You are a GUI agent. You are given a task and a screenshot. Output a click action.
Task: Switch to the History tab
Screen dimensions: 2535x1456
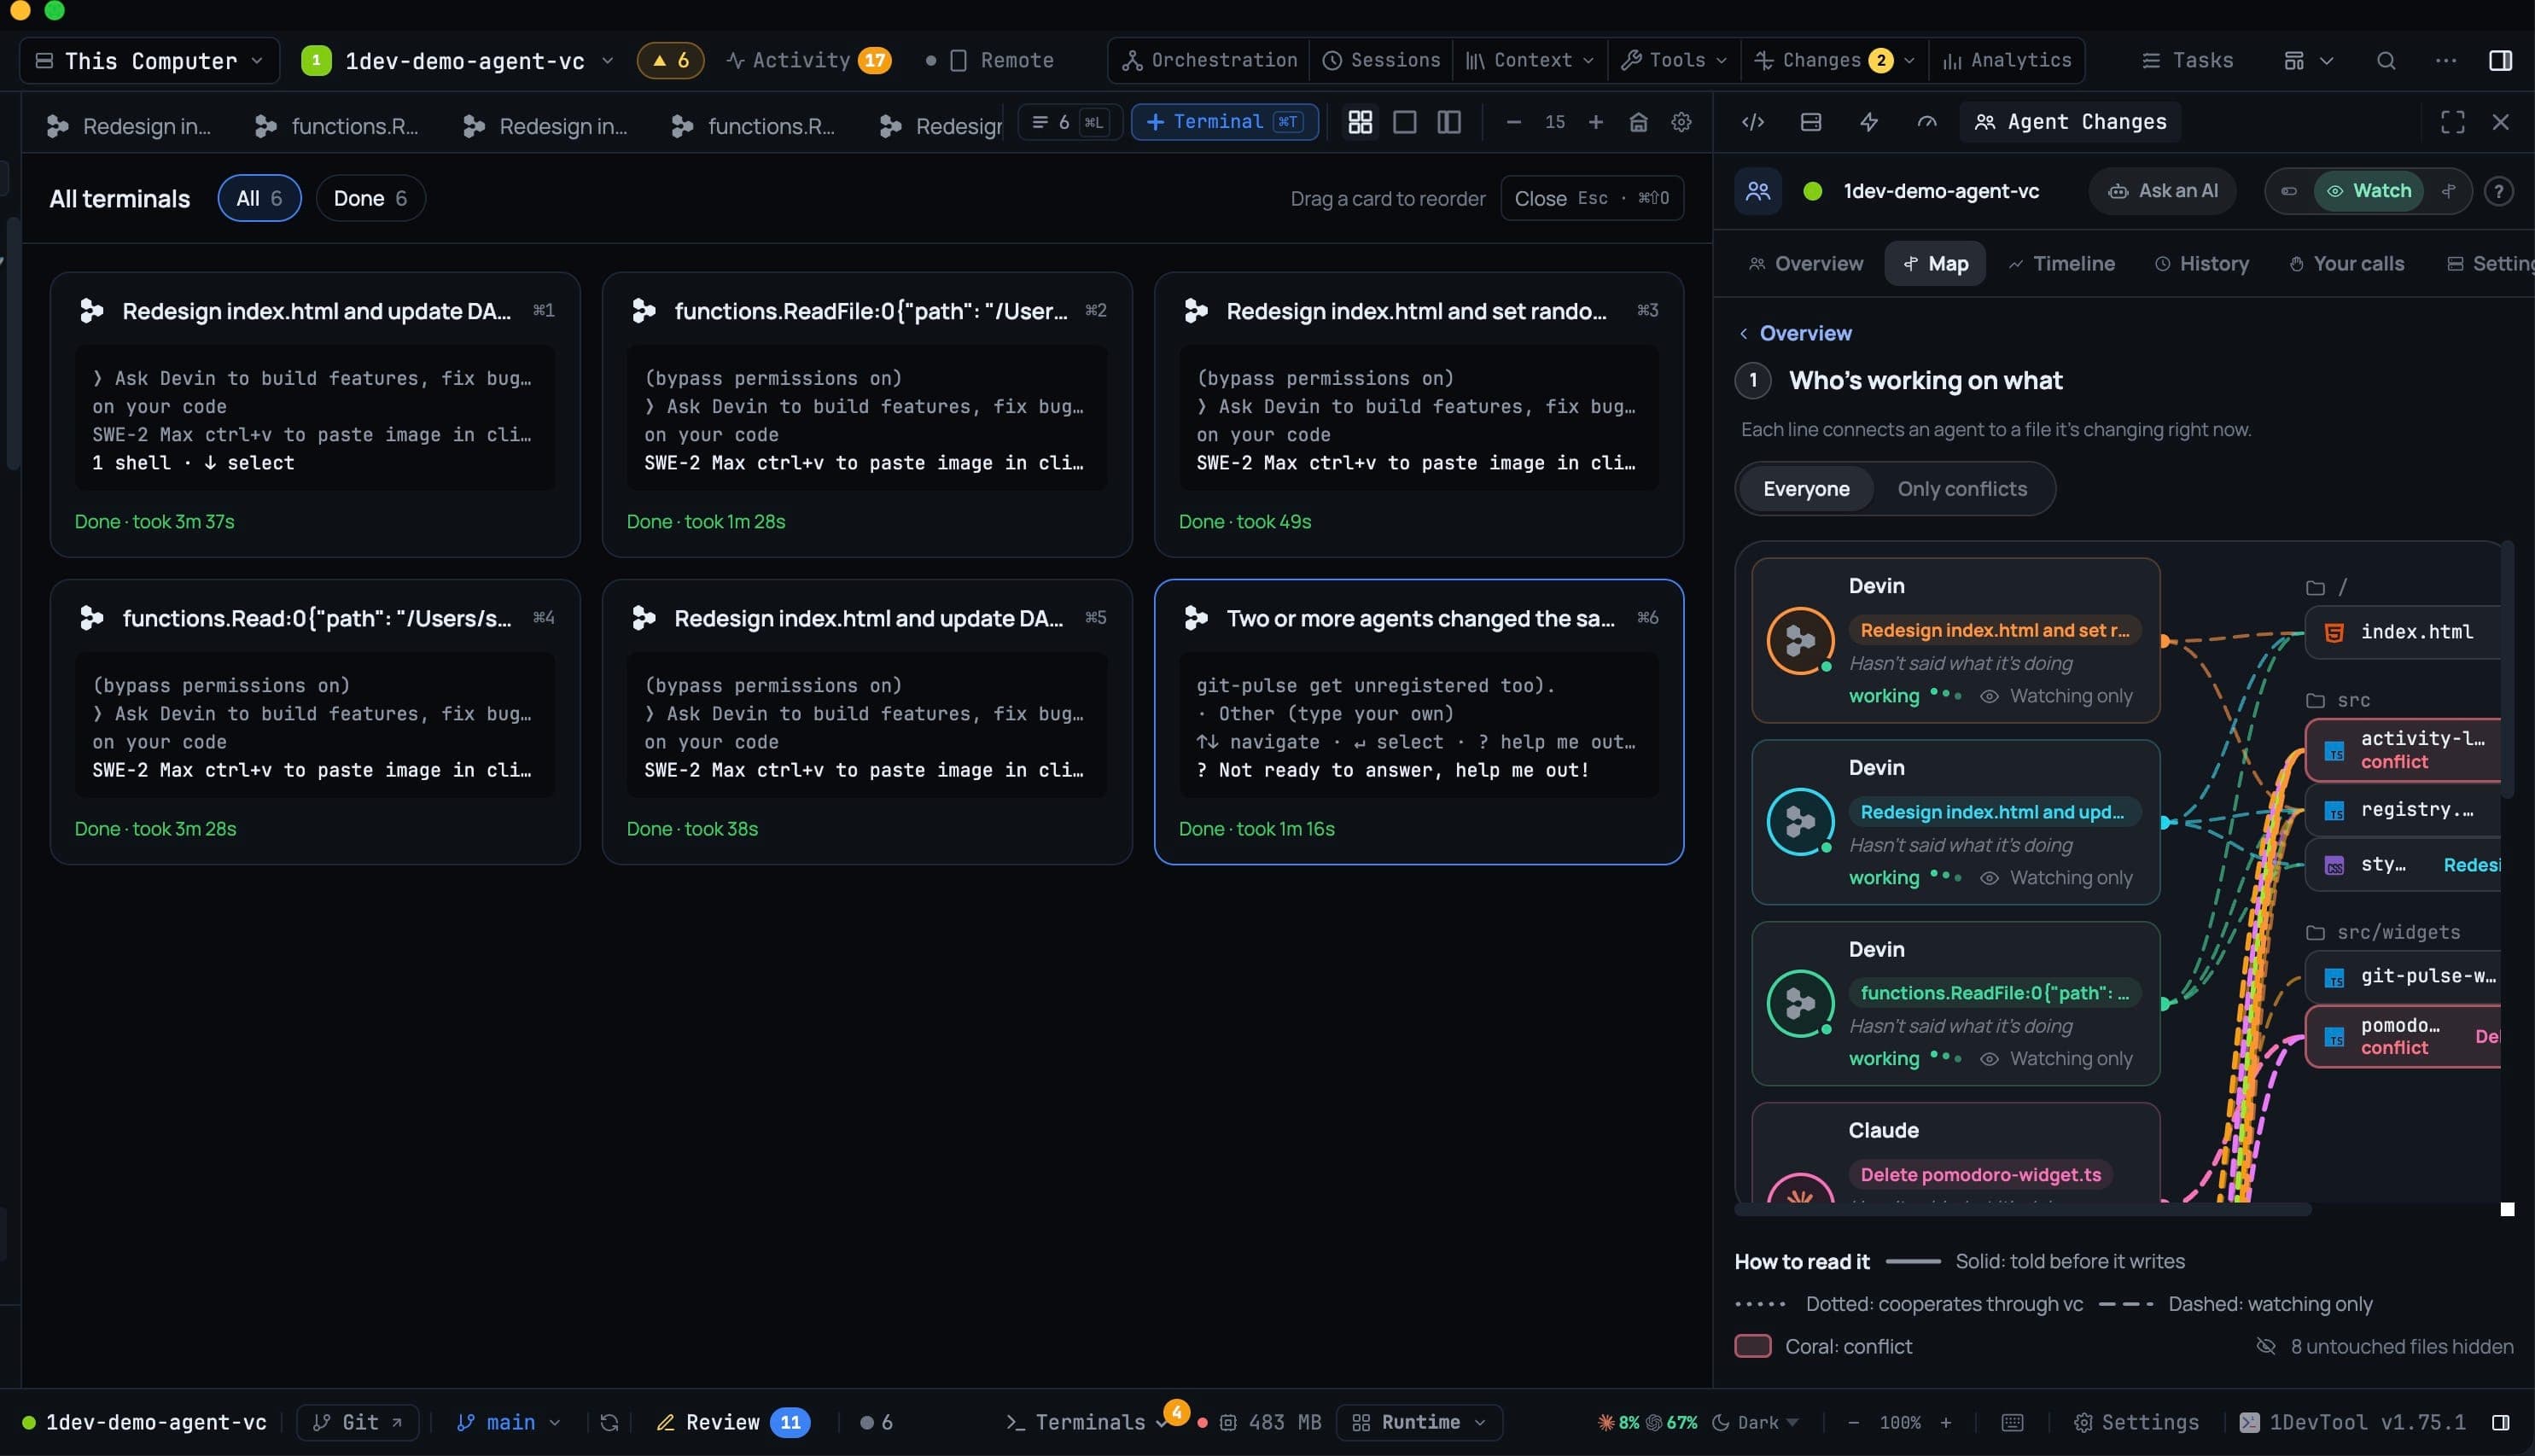click(x=2201, y=264)
